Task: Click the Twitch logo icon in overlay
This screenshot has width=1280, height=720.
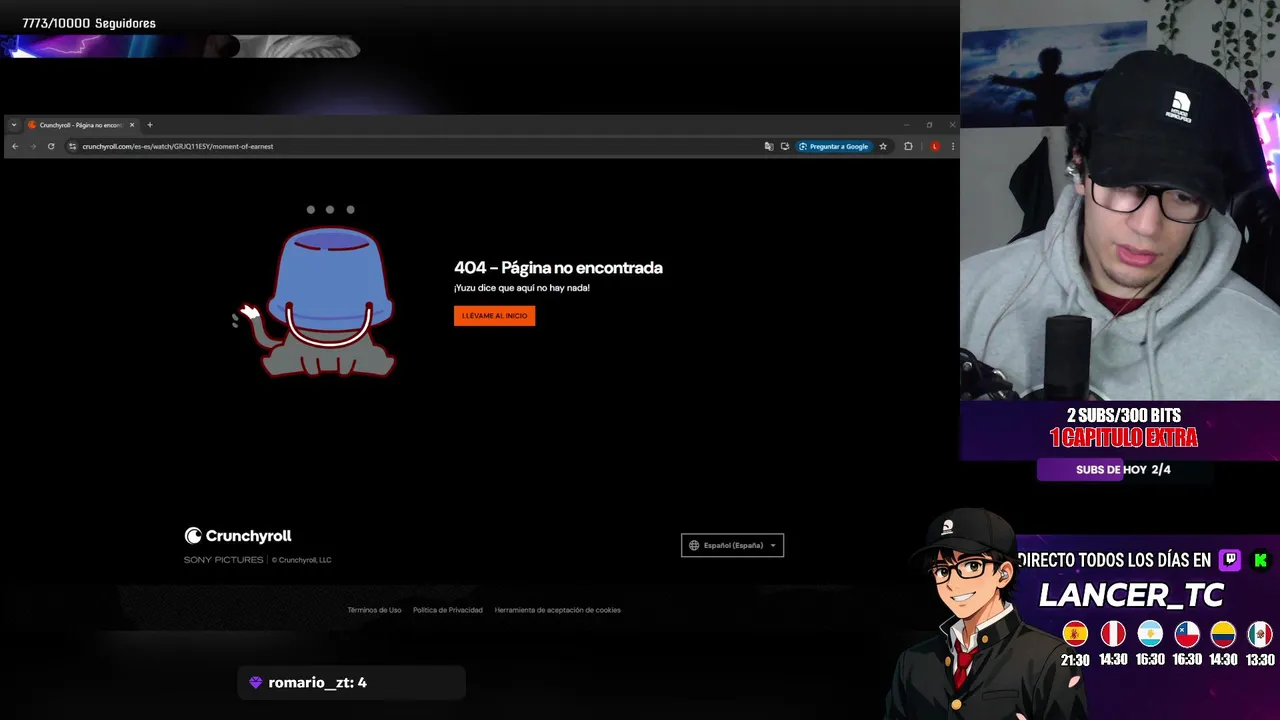Action: (1230, 560)
